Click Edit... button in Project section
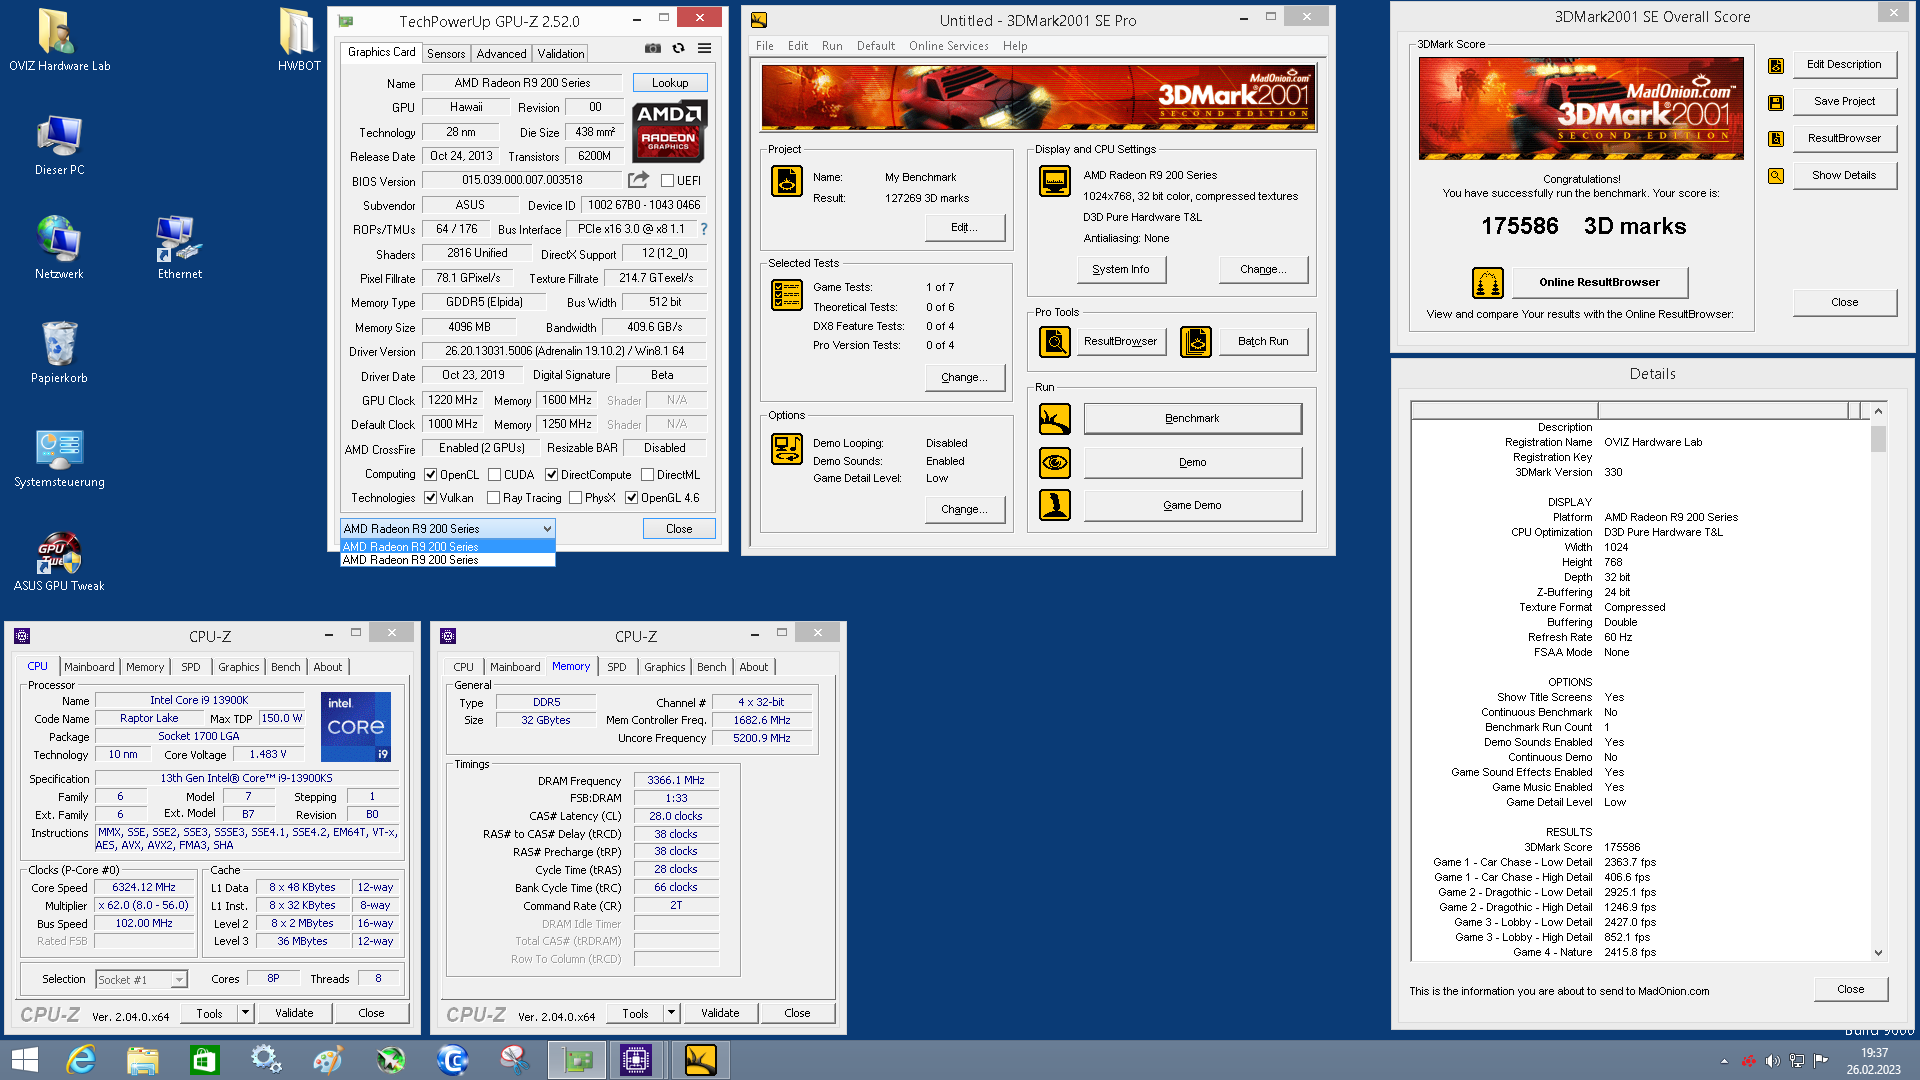The width and height of the screenshot is (1920, 1080). point(964,228)
